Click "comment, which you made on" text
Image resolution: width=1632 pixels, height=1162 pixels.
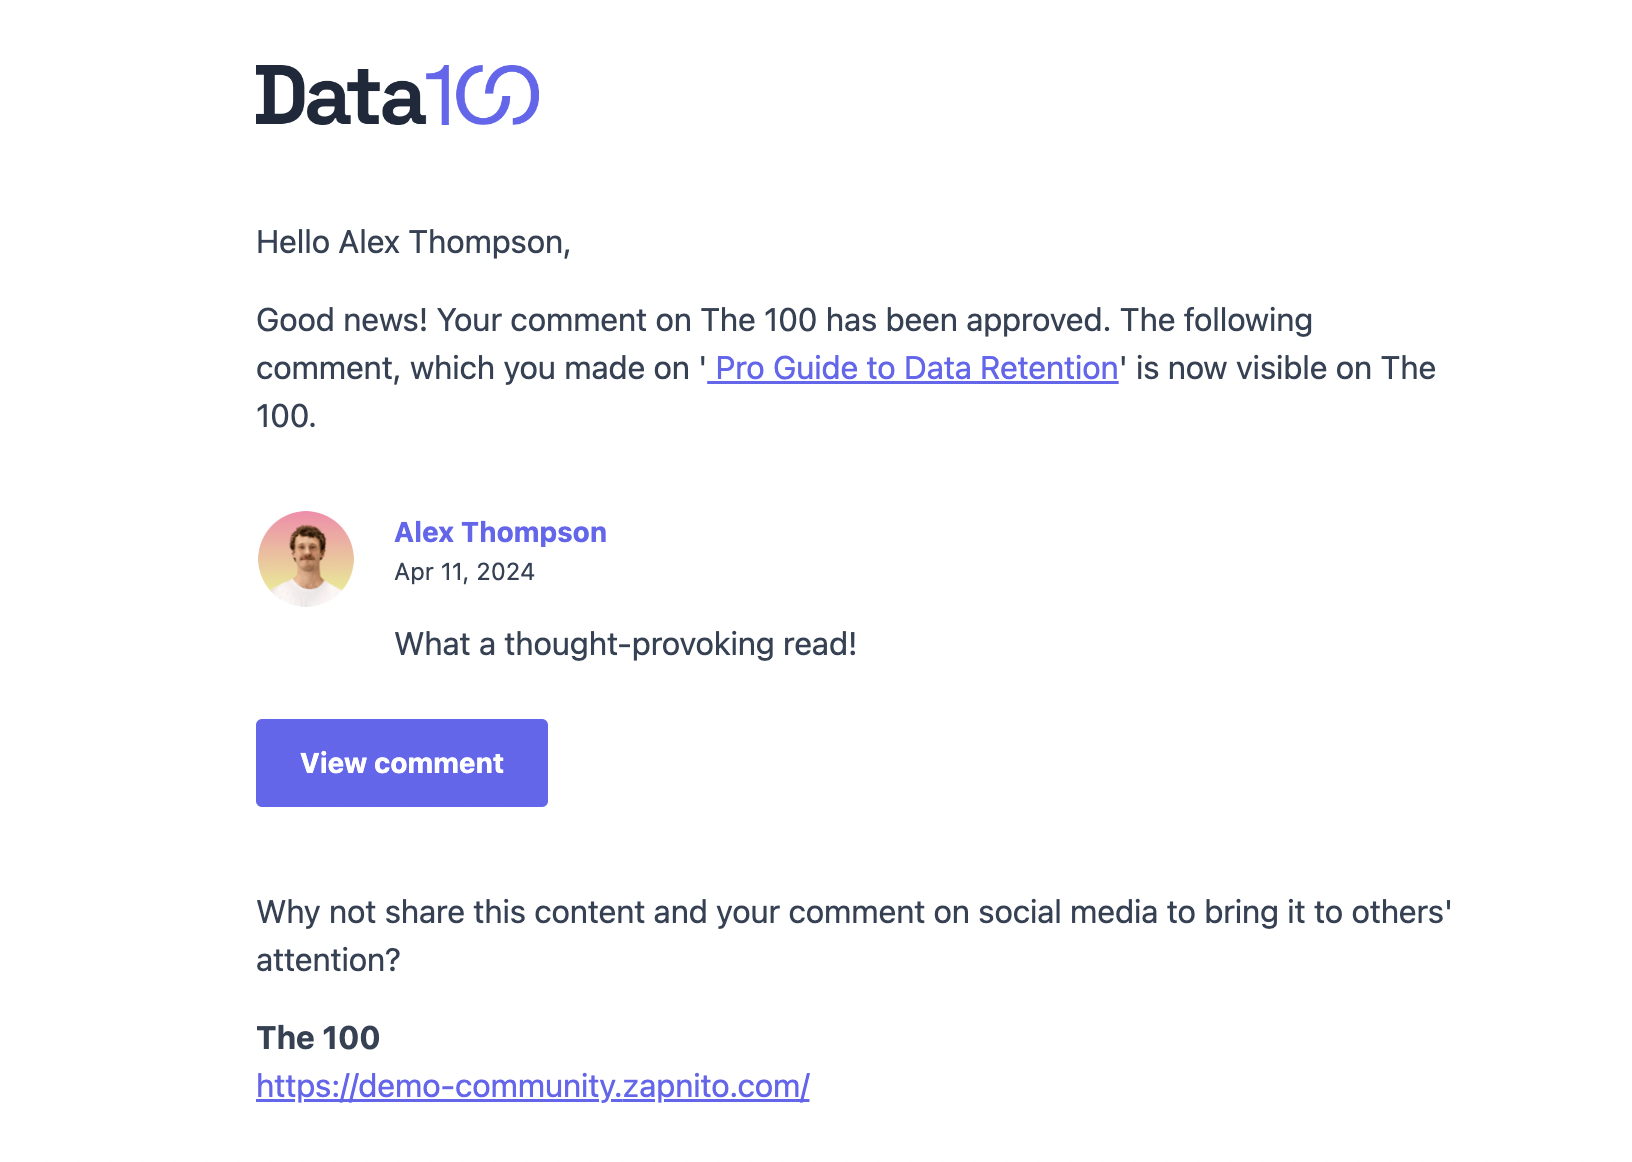(x=472, y=368)
